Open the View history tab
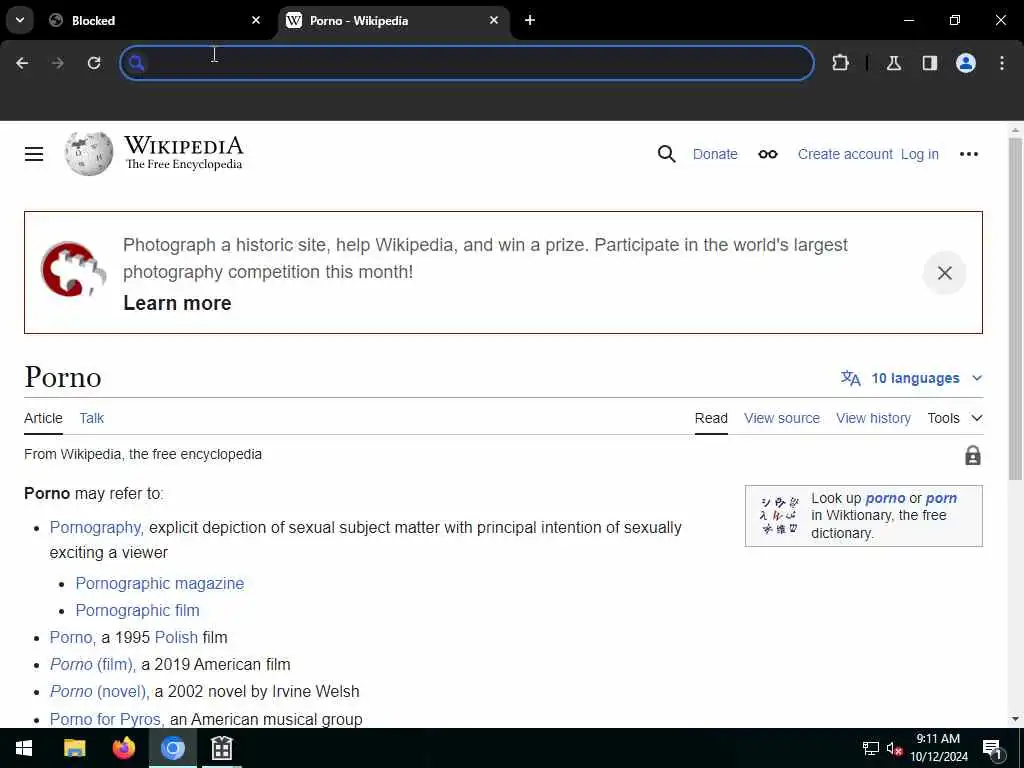Image resolution: width=1024 pixels, height=768 pixels. [873, 418]
